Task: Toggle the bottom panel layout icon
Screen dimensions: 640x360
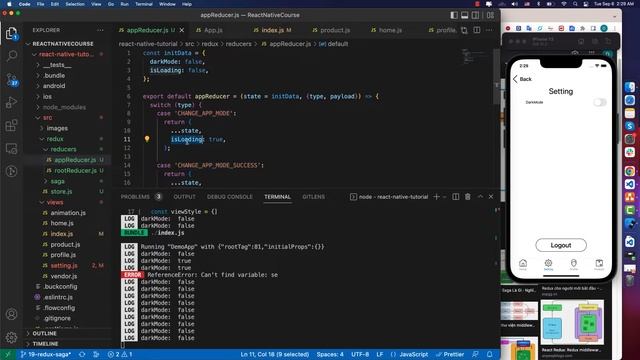Action: click(464, 15)
